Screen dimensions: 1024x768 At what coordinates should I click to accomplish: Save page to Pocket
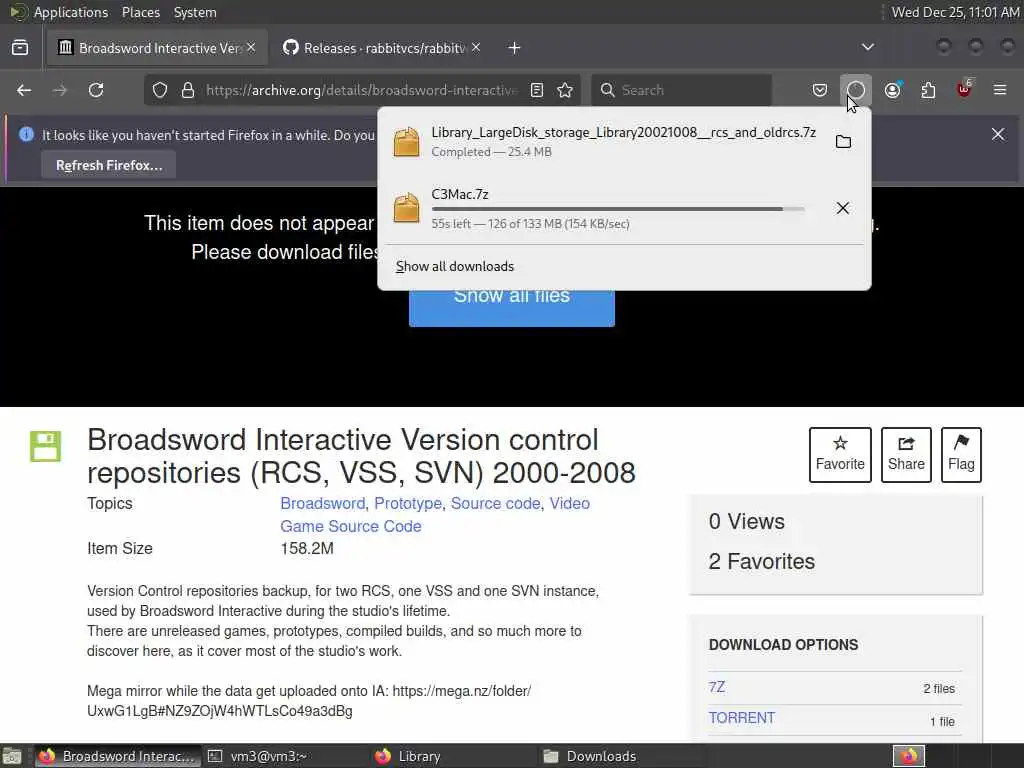coord(820,90)
